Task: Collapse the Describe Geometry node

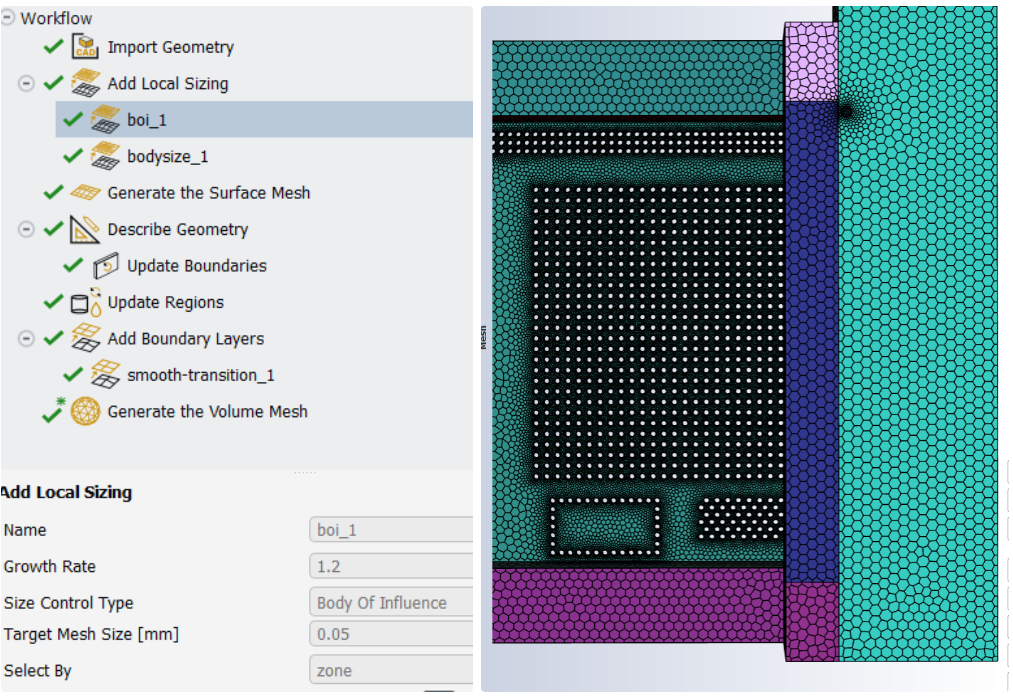Action: point(26,229)
